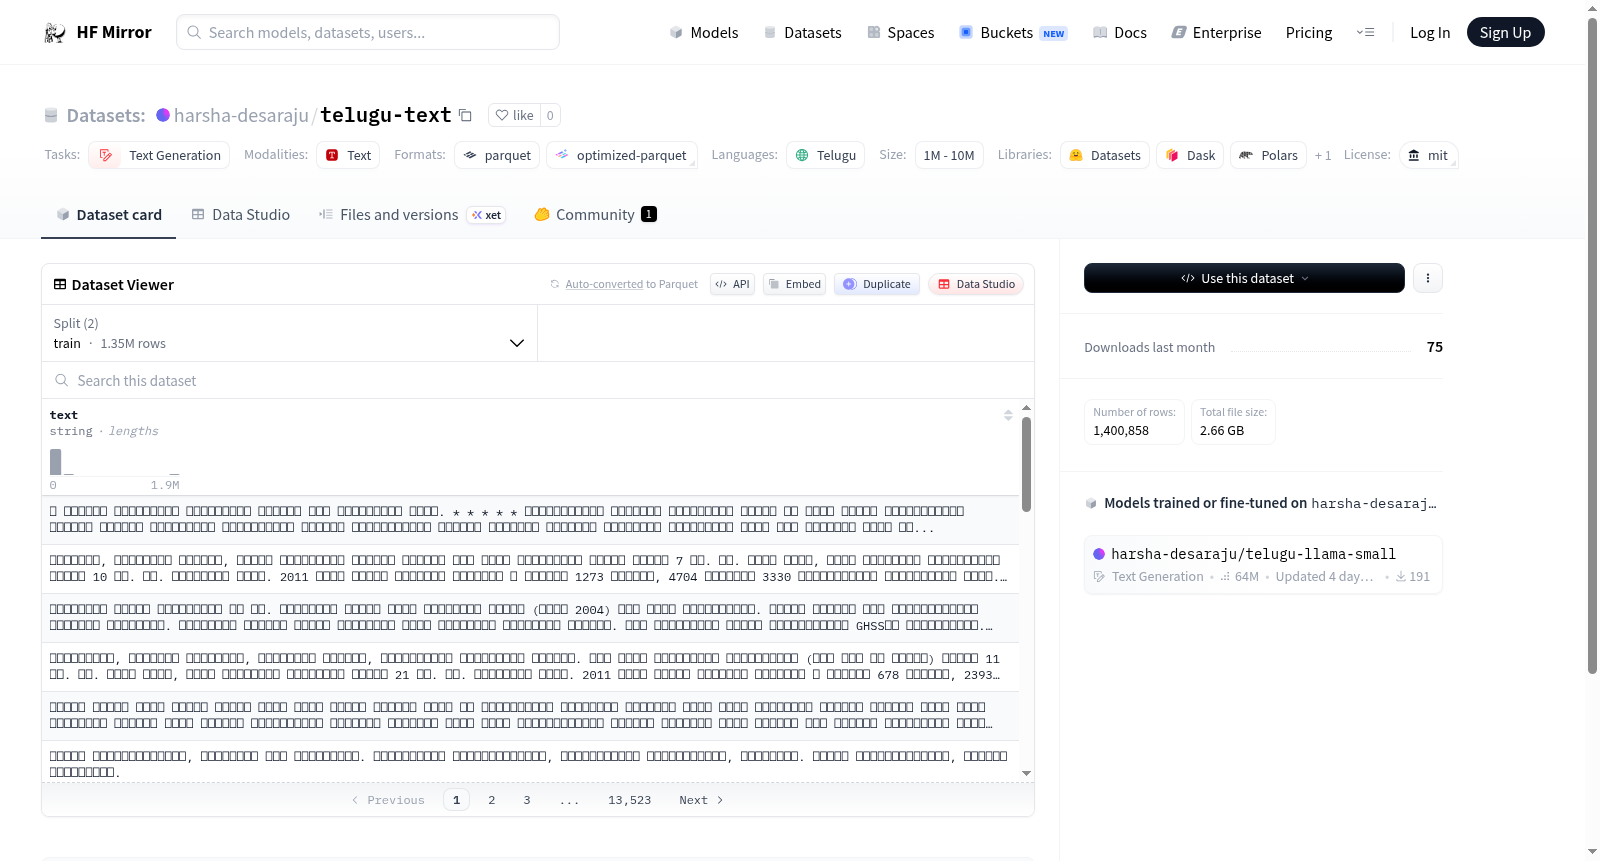1600x861 pixels.
Task: Select the Dask library tag
Action: point(1190,155)
